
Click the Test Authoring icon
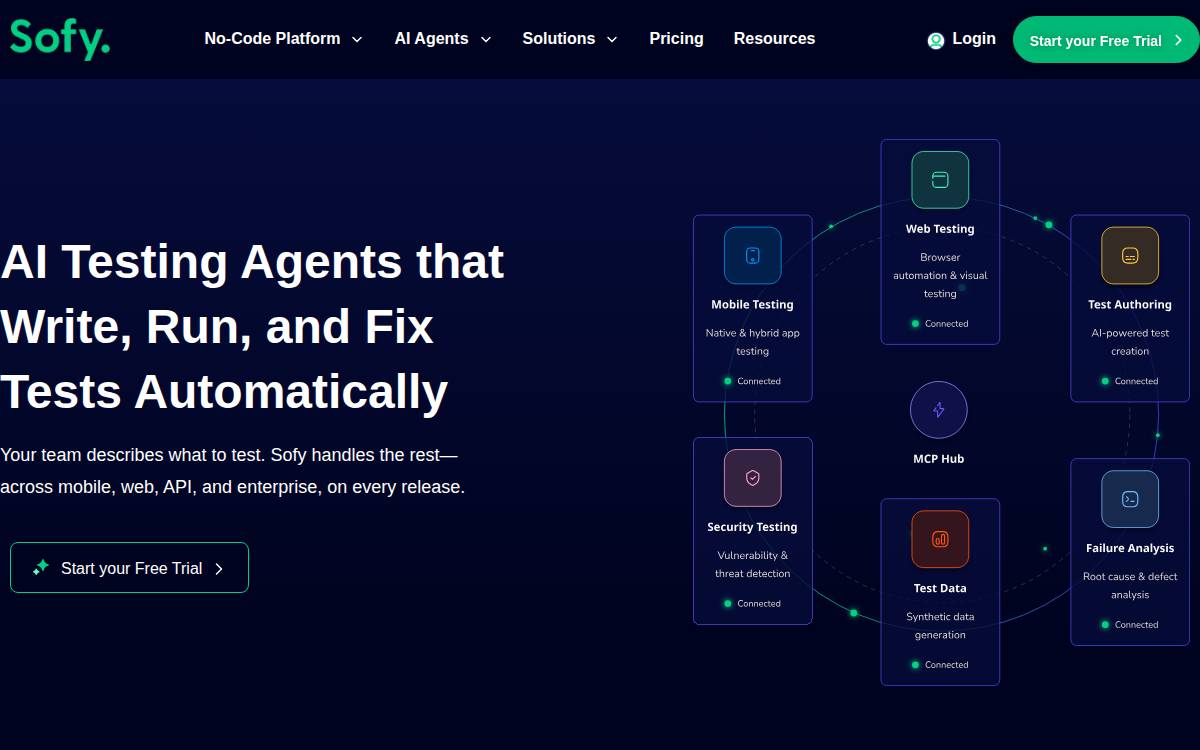coord(1130,256)
